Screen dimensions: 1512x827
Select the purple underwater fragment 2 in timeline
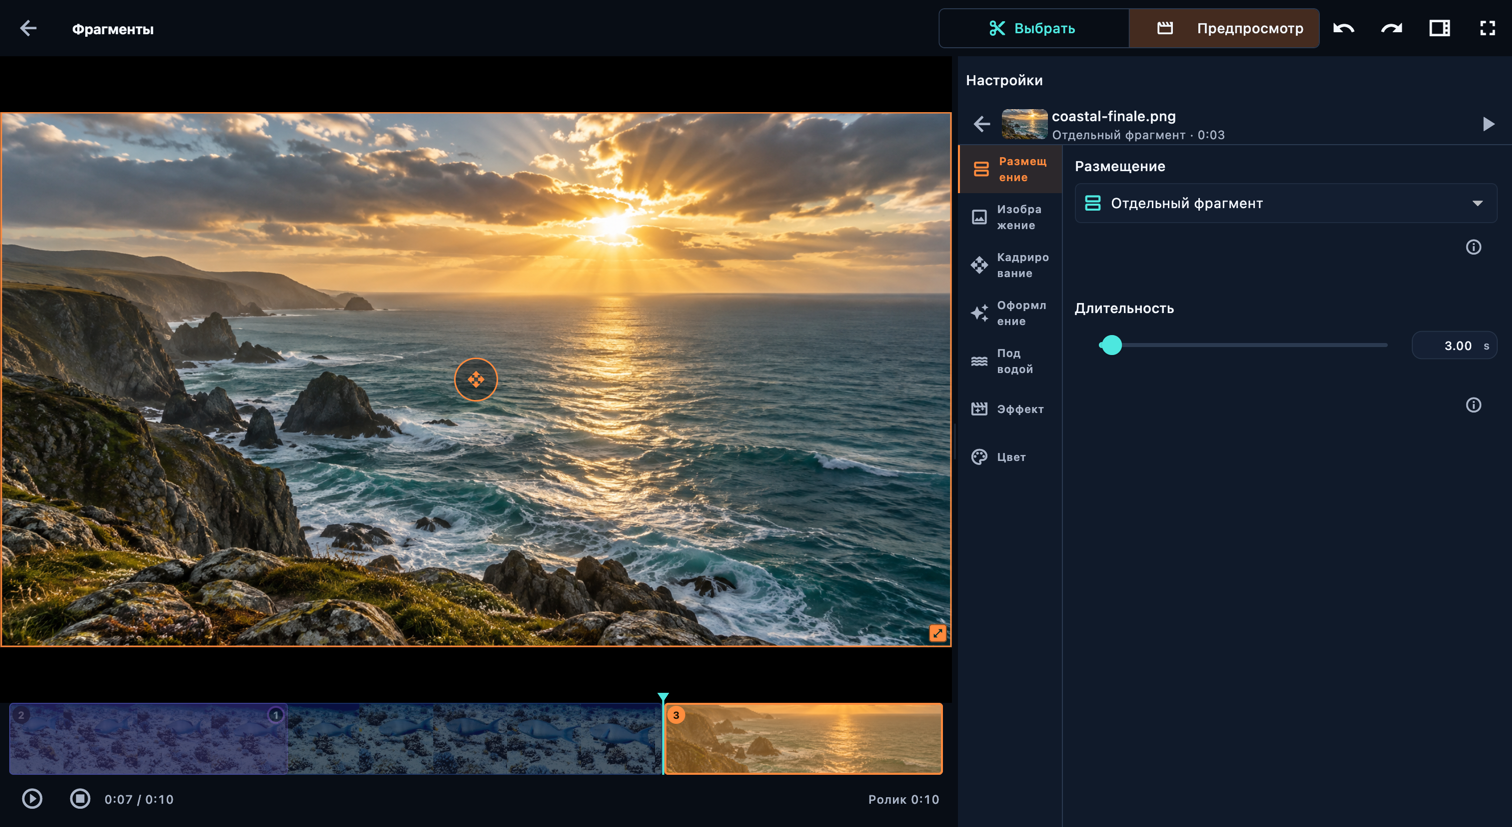coord(148,739)
